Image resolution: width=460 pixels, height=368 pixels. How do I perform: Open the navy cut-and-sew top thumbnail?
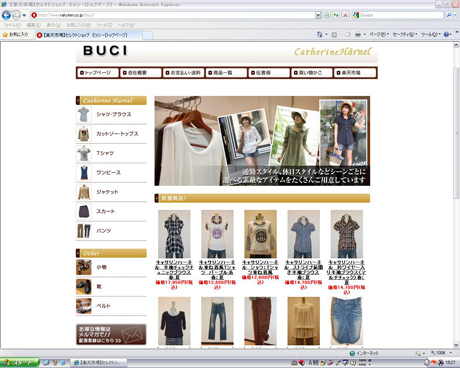[174, 321]
